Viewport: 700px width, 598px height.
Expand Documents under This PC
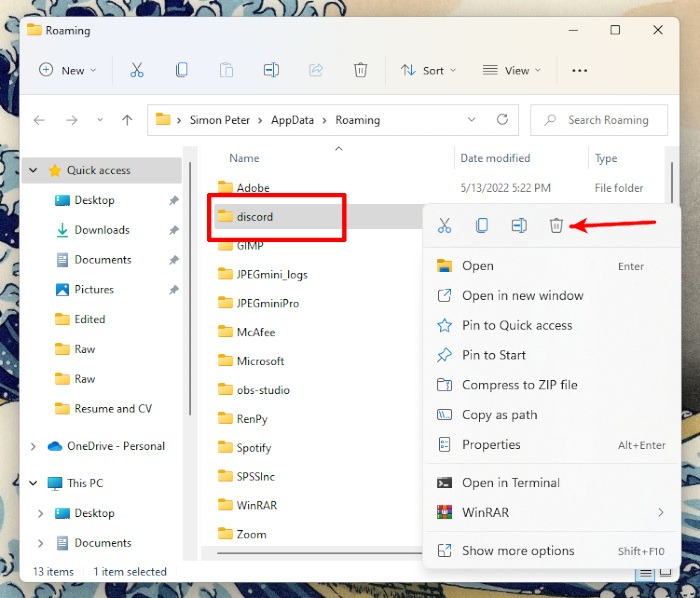(40, 543)
